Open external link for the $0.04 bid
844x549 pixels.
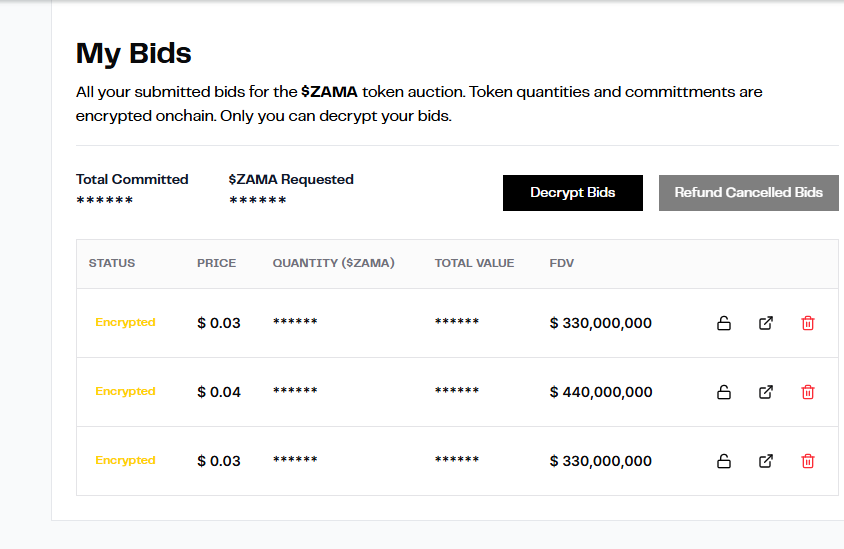click(x=766, y=392)
